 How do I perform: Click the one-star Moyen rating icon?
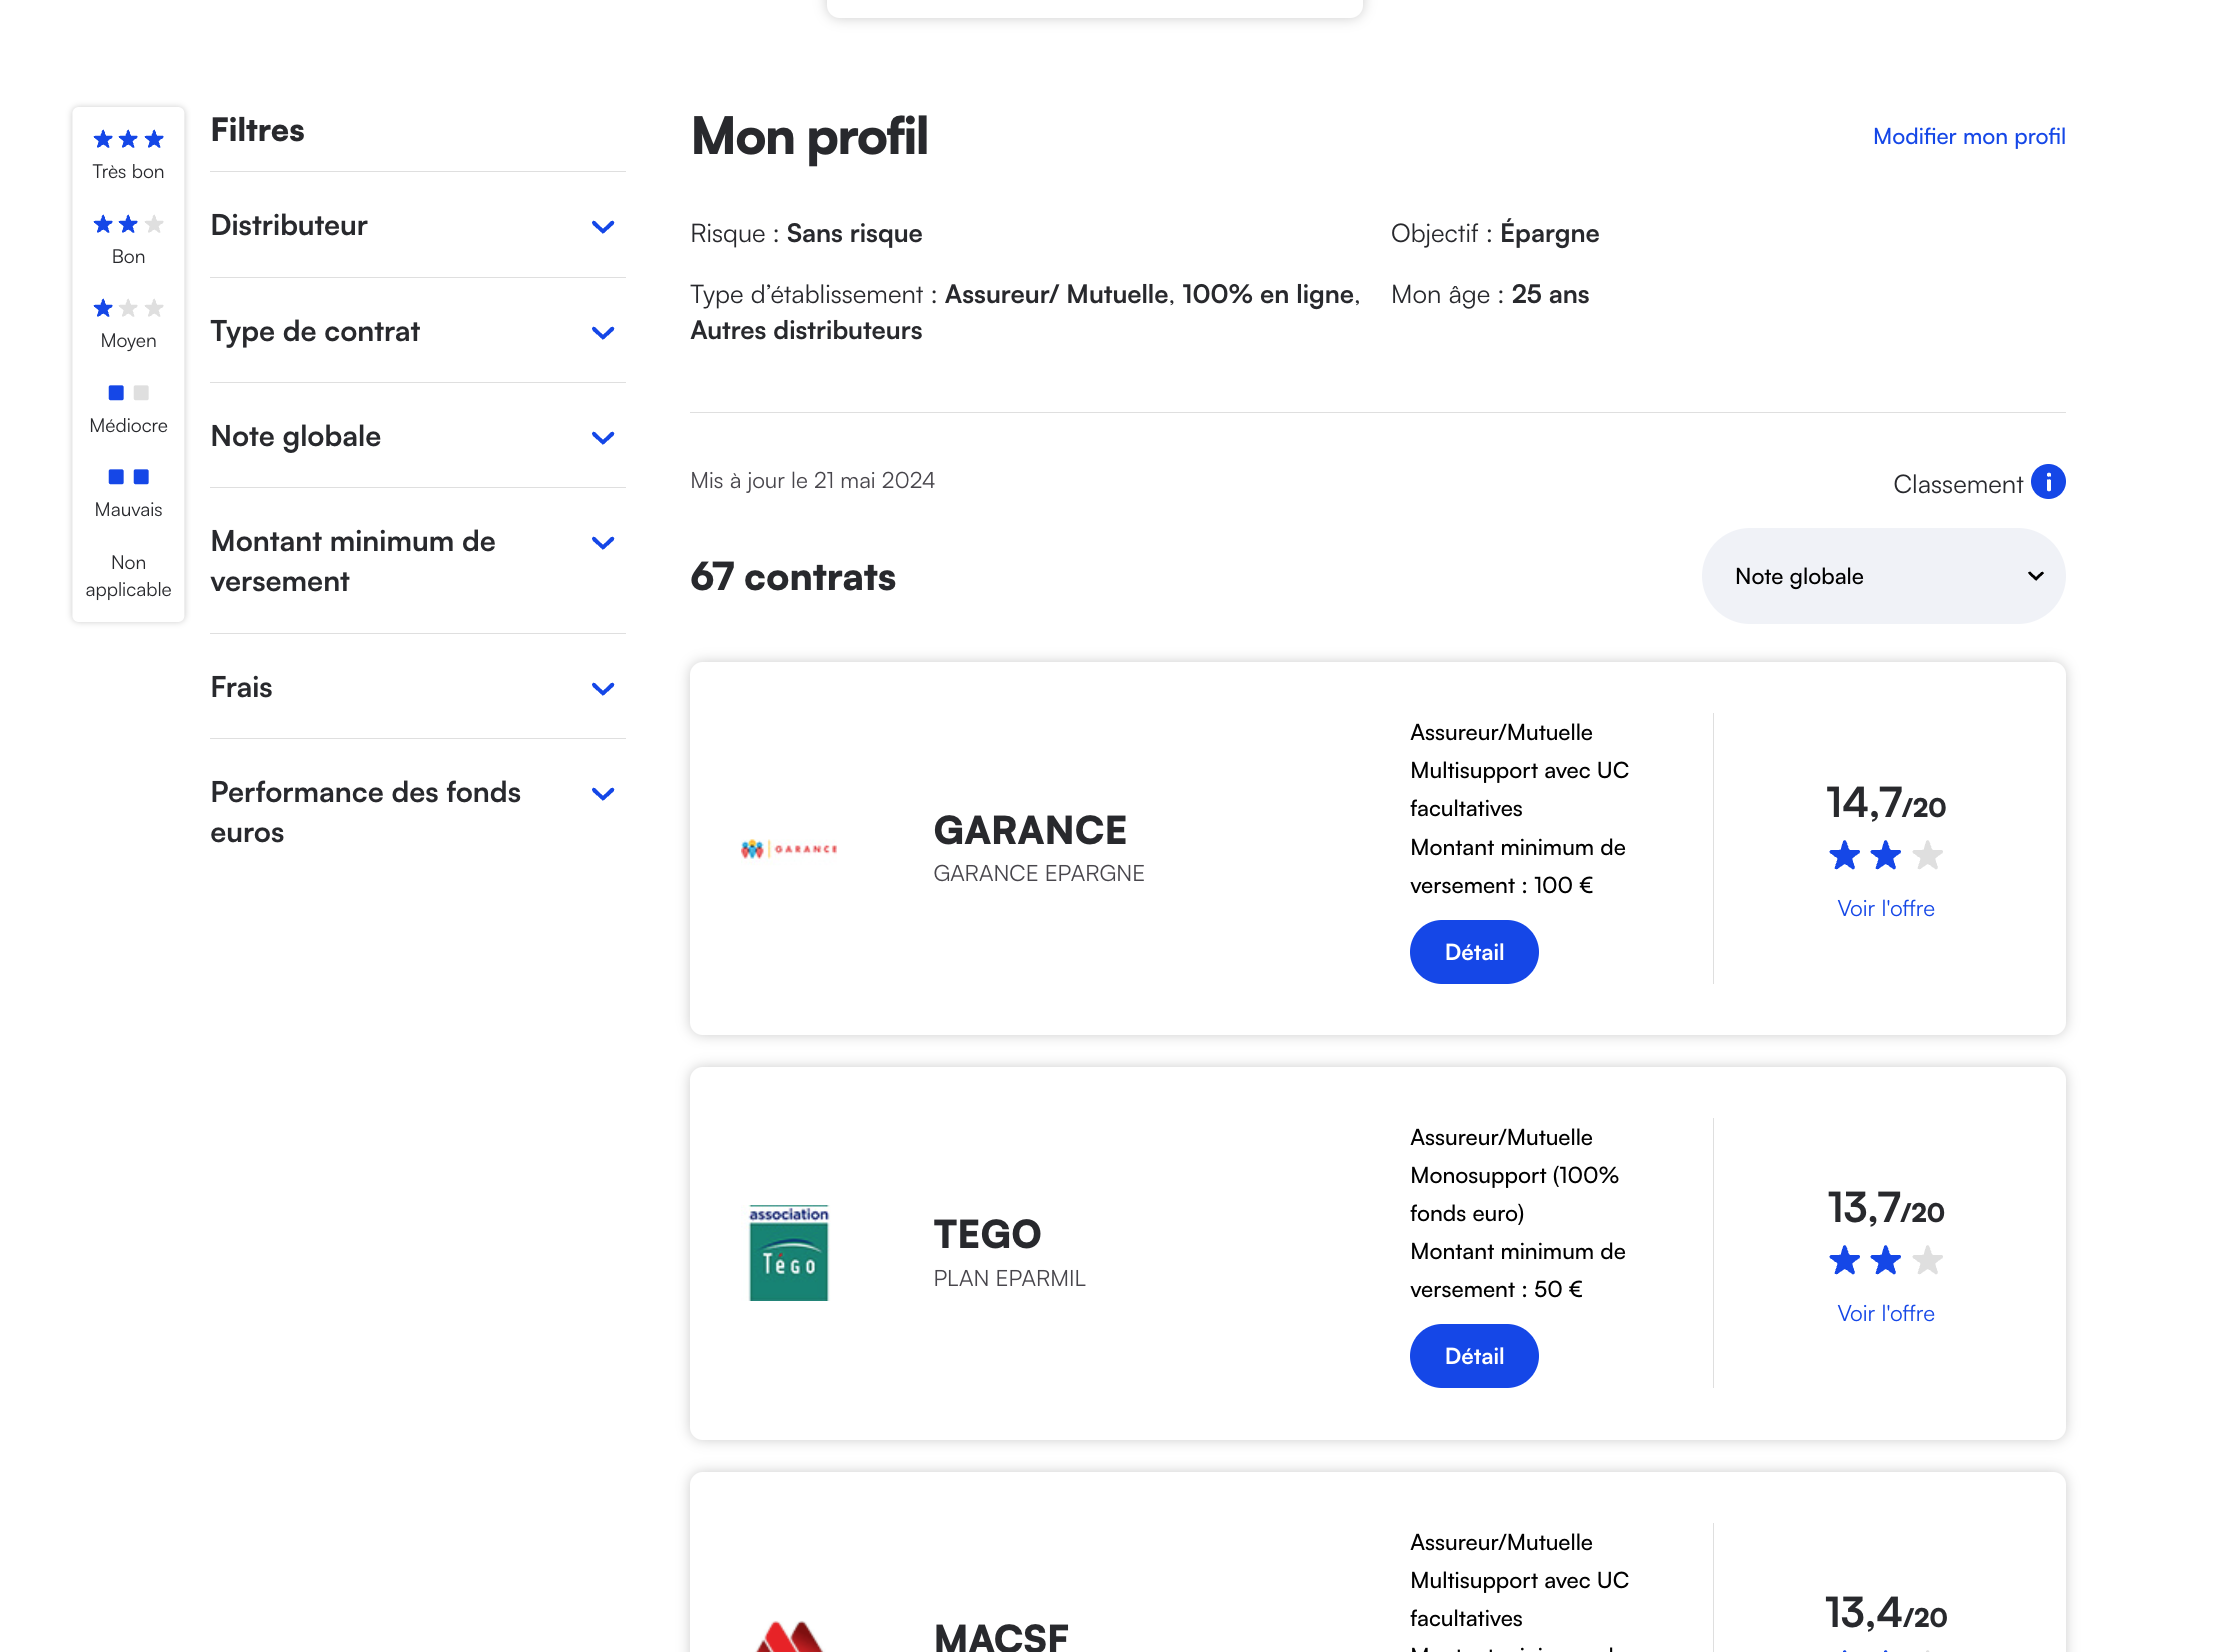(x=128, y=308)
